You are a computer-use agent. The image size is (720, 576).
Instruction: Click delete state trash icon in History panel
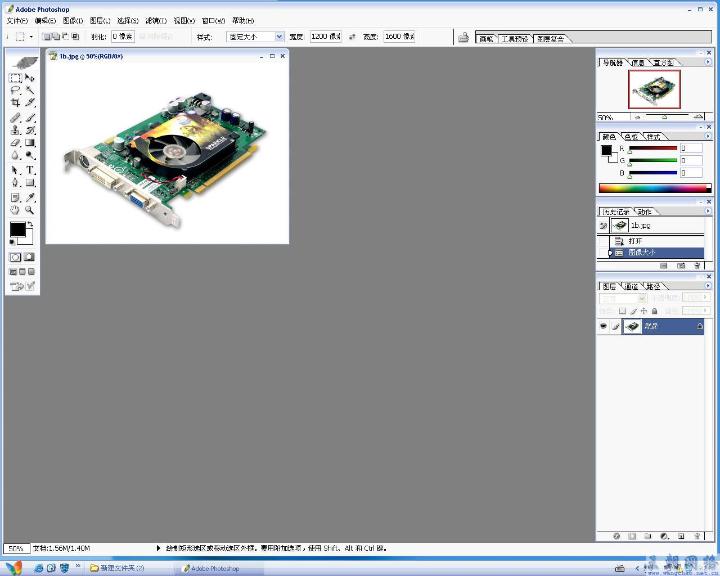(698, 265)
